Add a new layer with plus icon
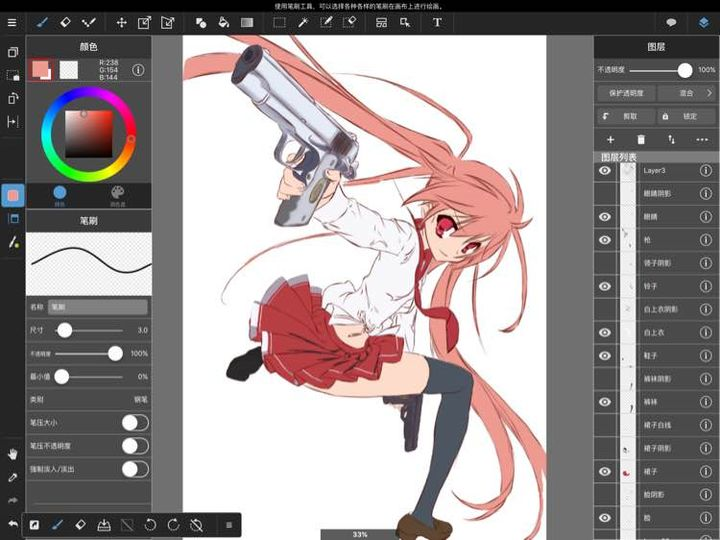 point(610,140)
